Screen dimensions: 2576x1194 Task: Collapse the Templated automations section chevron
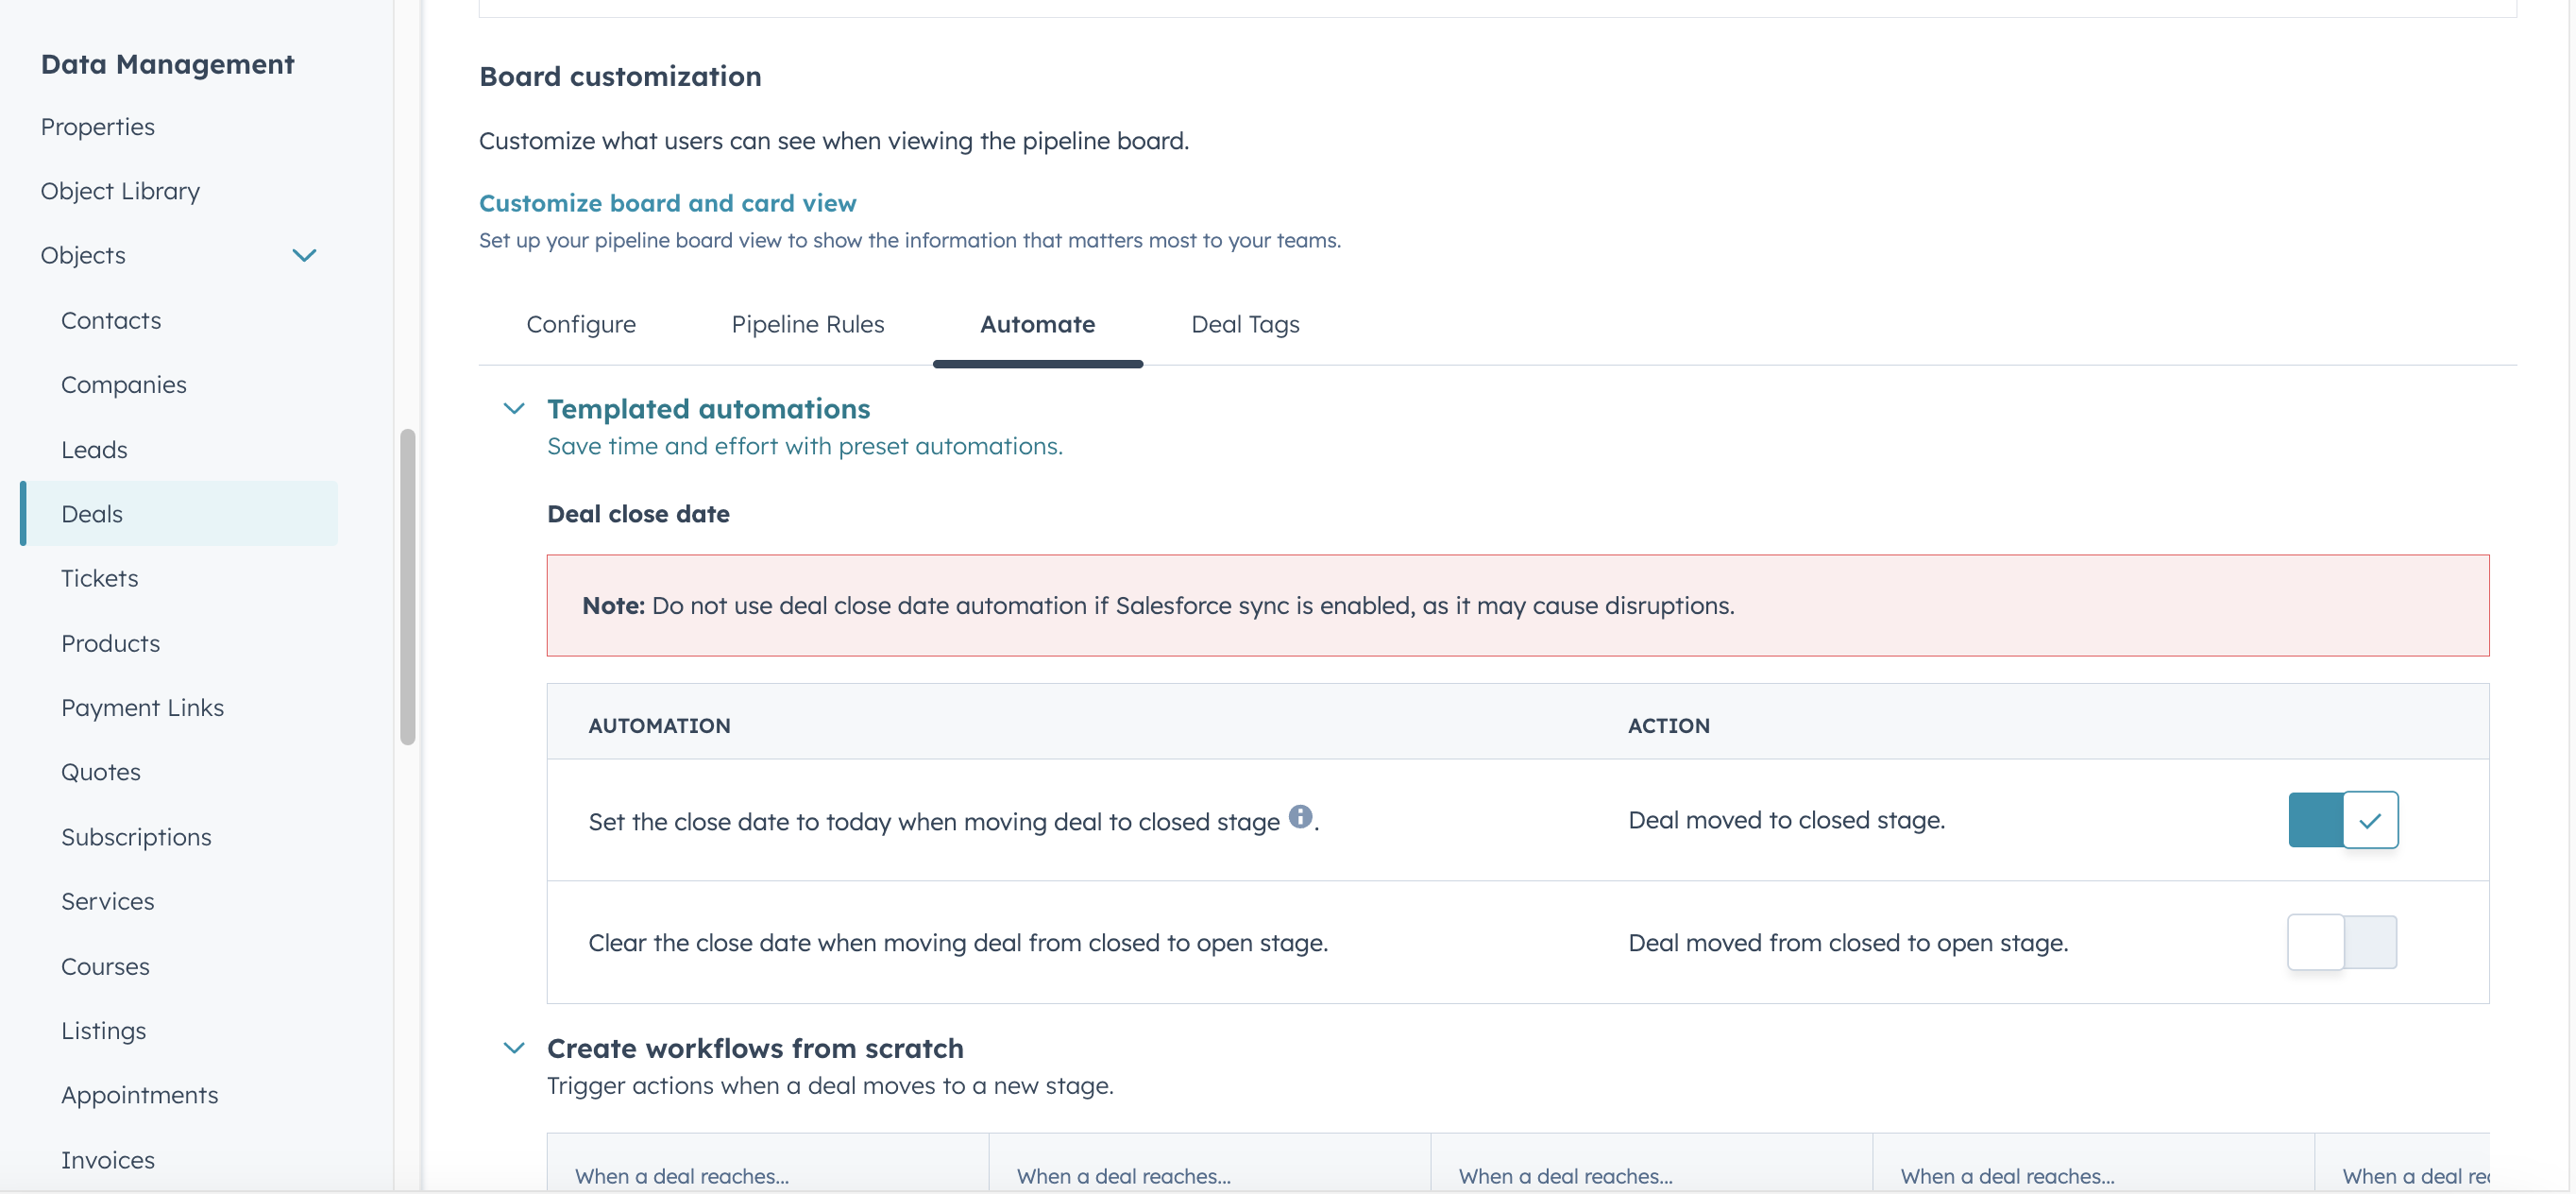[x=513, y=408]
